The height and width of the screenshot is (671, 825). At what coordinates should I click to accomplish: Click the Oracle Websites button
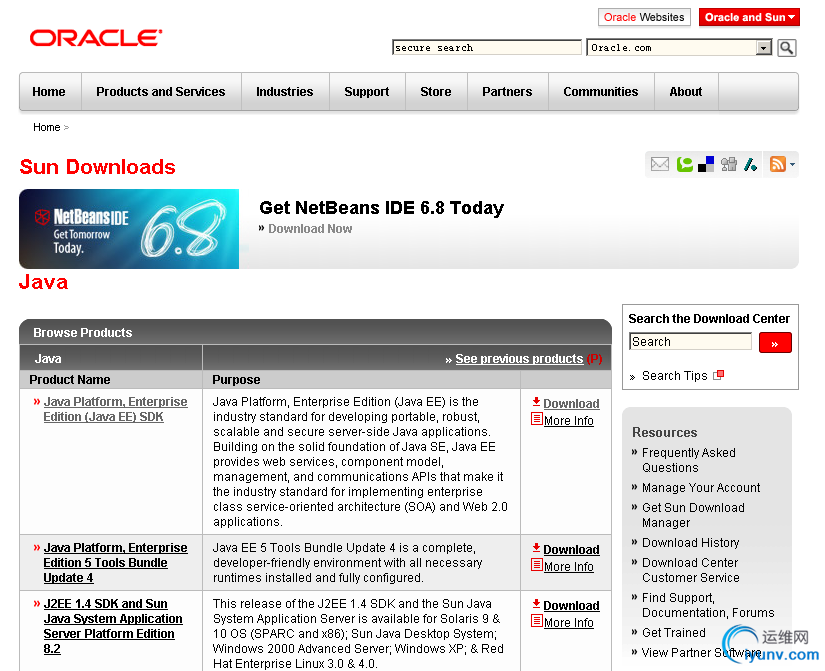(644, 17)
